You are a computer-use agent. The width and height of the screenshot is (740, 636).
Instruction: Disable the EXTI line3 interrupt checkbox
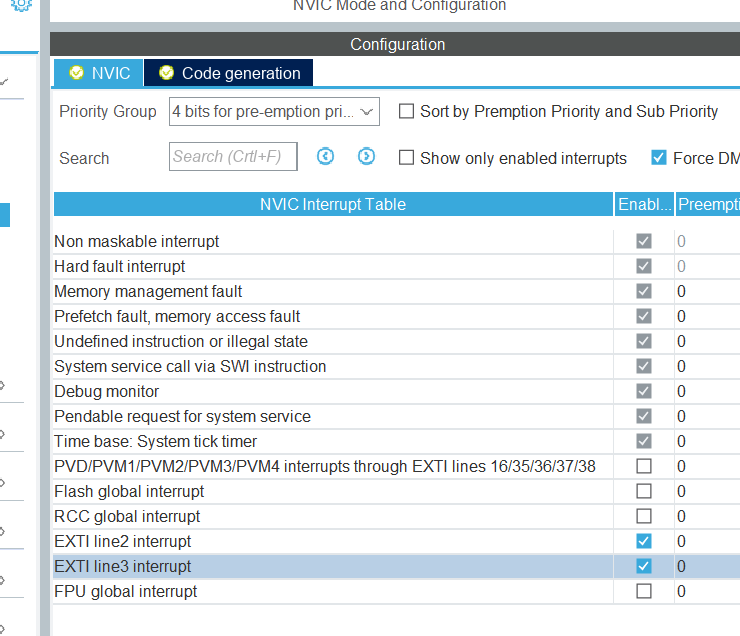point(644,566)
